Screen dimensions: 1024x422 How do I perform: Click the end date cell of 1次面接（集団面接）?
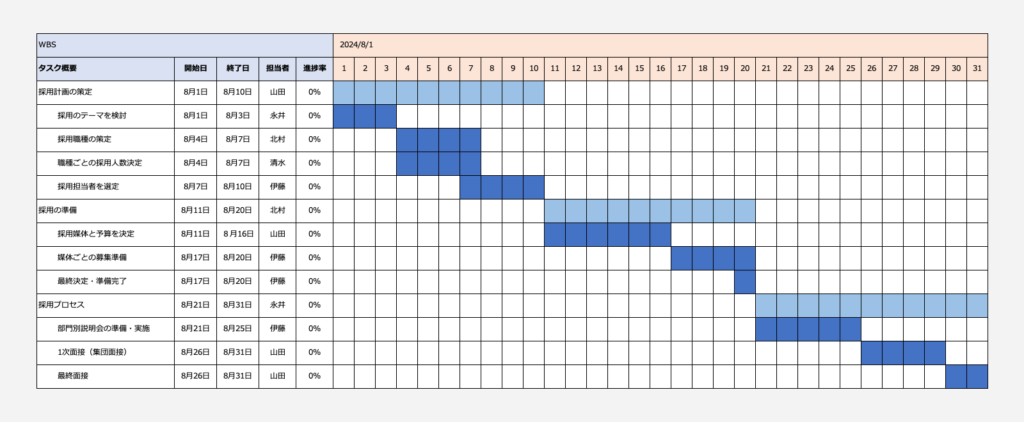click(x=238, y=352)
